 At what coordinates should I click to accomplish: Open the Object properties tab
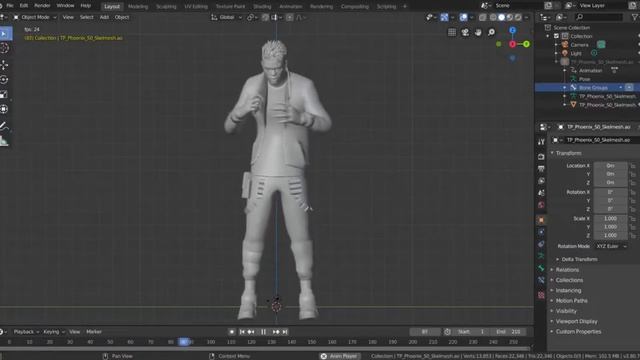541,220
